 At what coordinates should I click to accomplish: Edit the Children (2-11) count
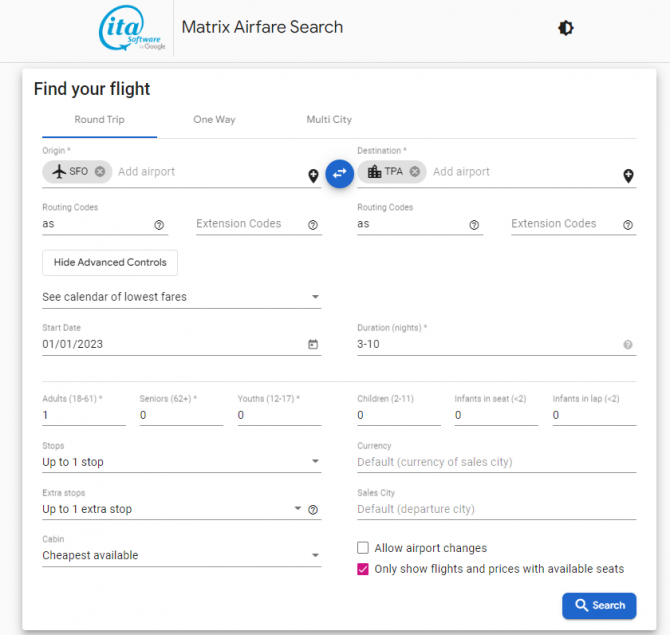pyautogui.click(x=399, y=415)
